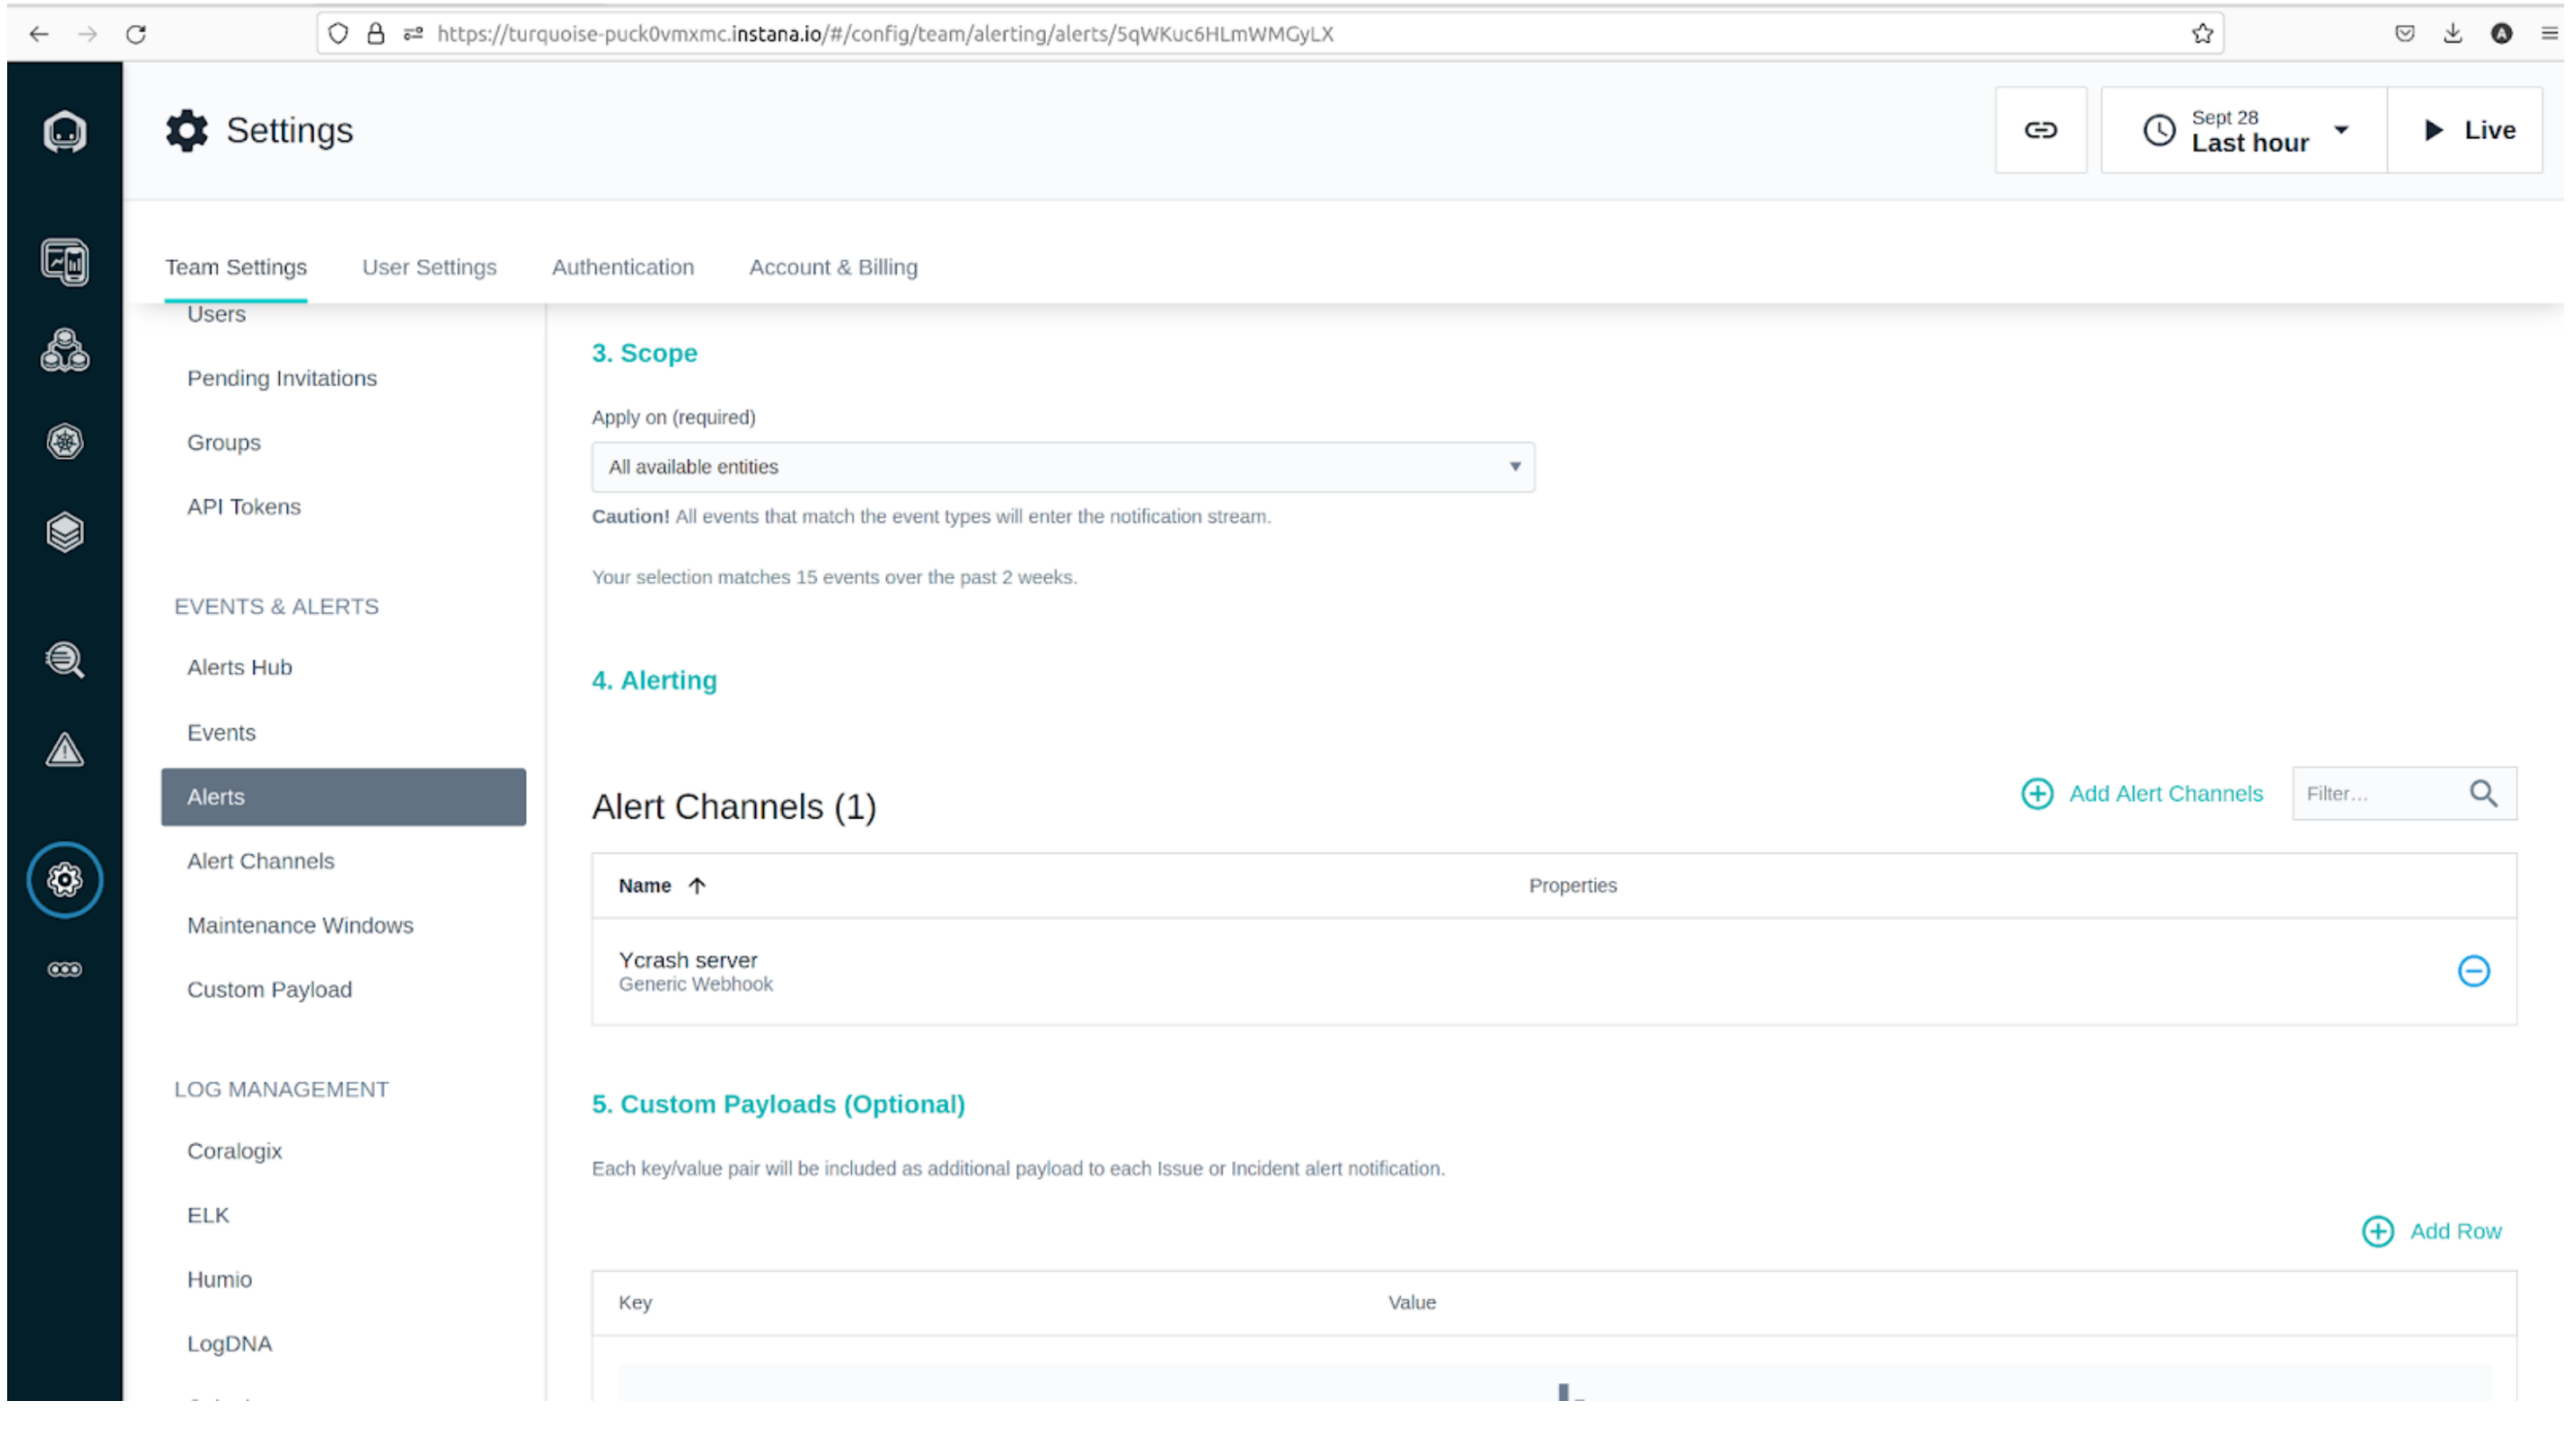Image resolution: width=2576 pixels, height=1429 pixels.
Task: Click the Value column header
Action: tap(1412, 1303)
